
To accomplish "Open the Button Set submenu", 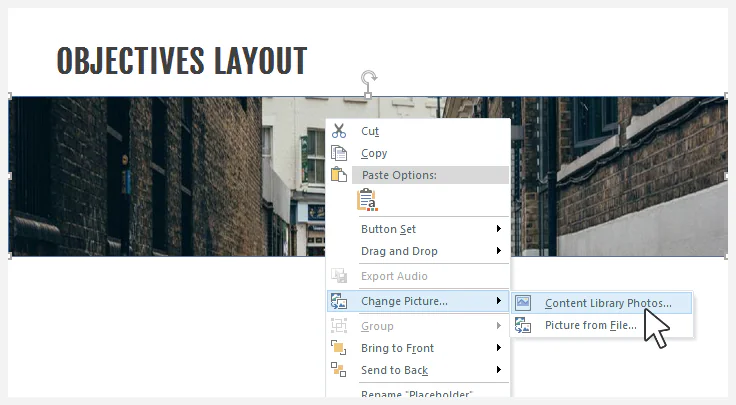I will point(418,229).
